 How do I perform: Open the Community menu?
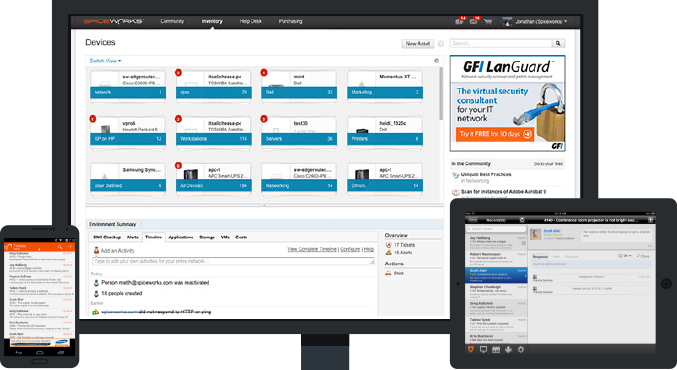click(172, 21)
